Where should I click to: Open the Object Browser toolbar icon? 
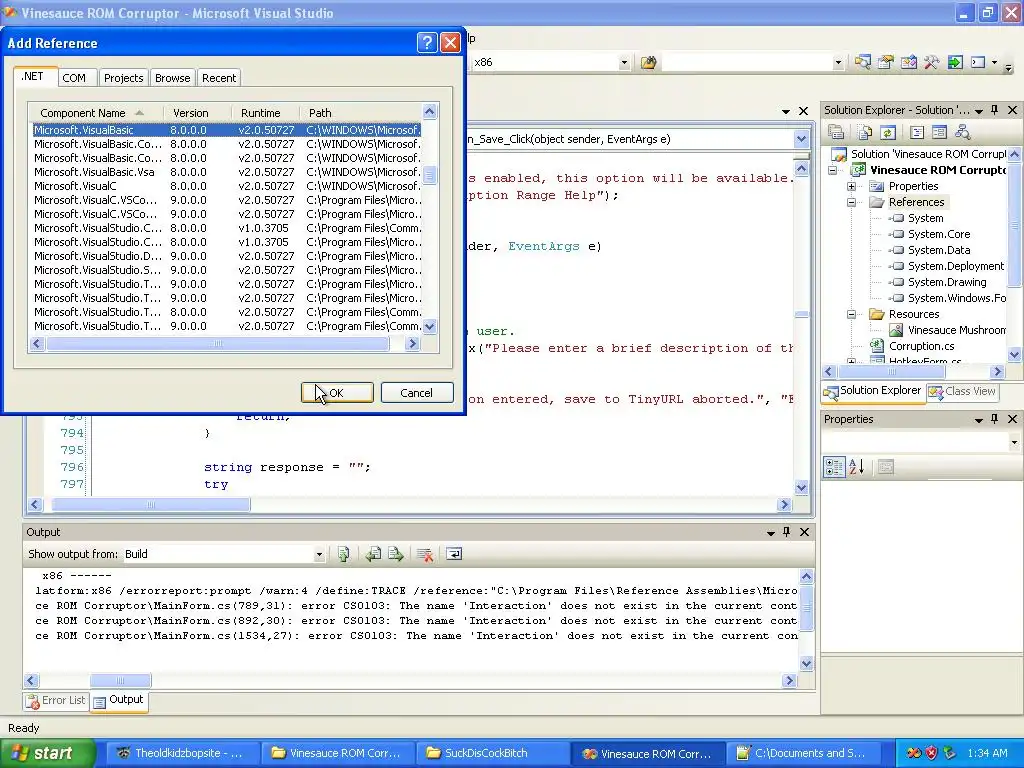click(908, 63)
